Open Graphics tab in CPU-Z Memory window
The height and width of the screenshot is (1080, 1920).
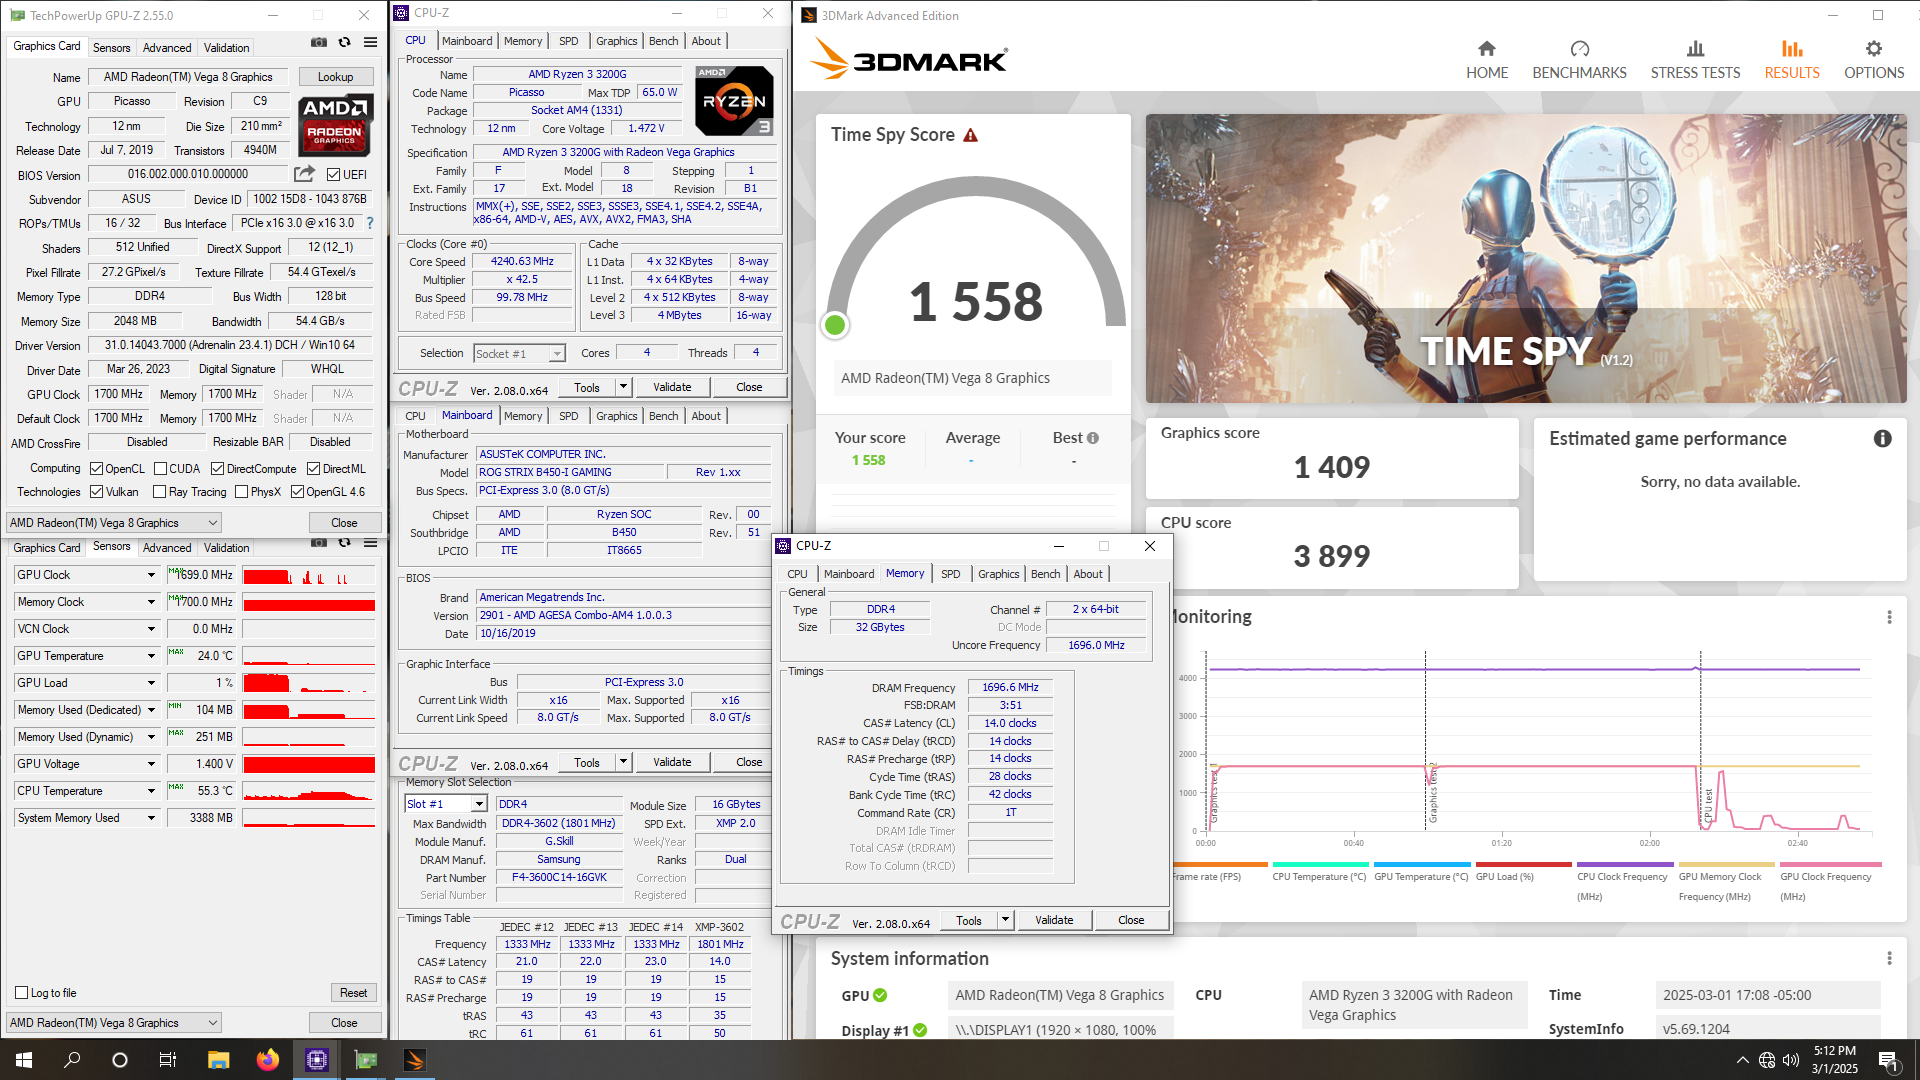[998, 574]
